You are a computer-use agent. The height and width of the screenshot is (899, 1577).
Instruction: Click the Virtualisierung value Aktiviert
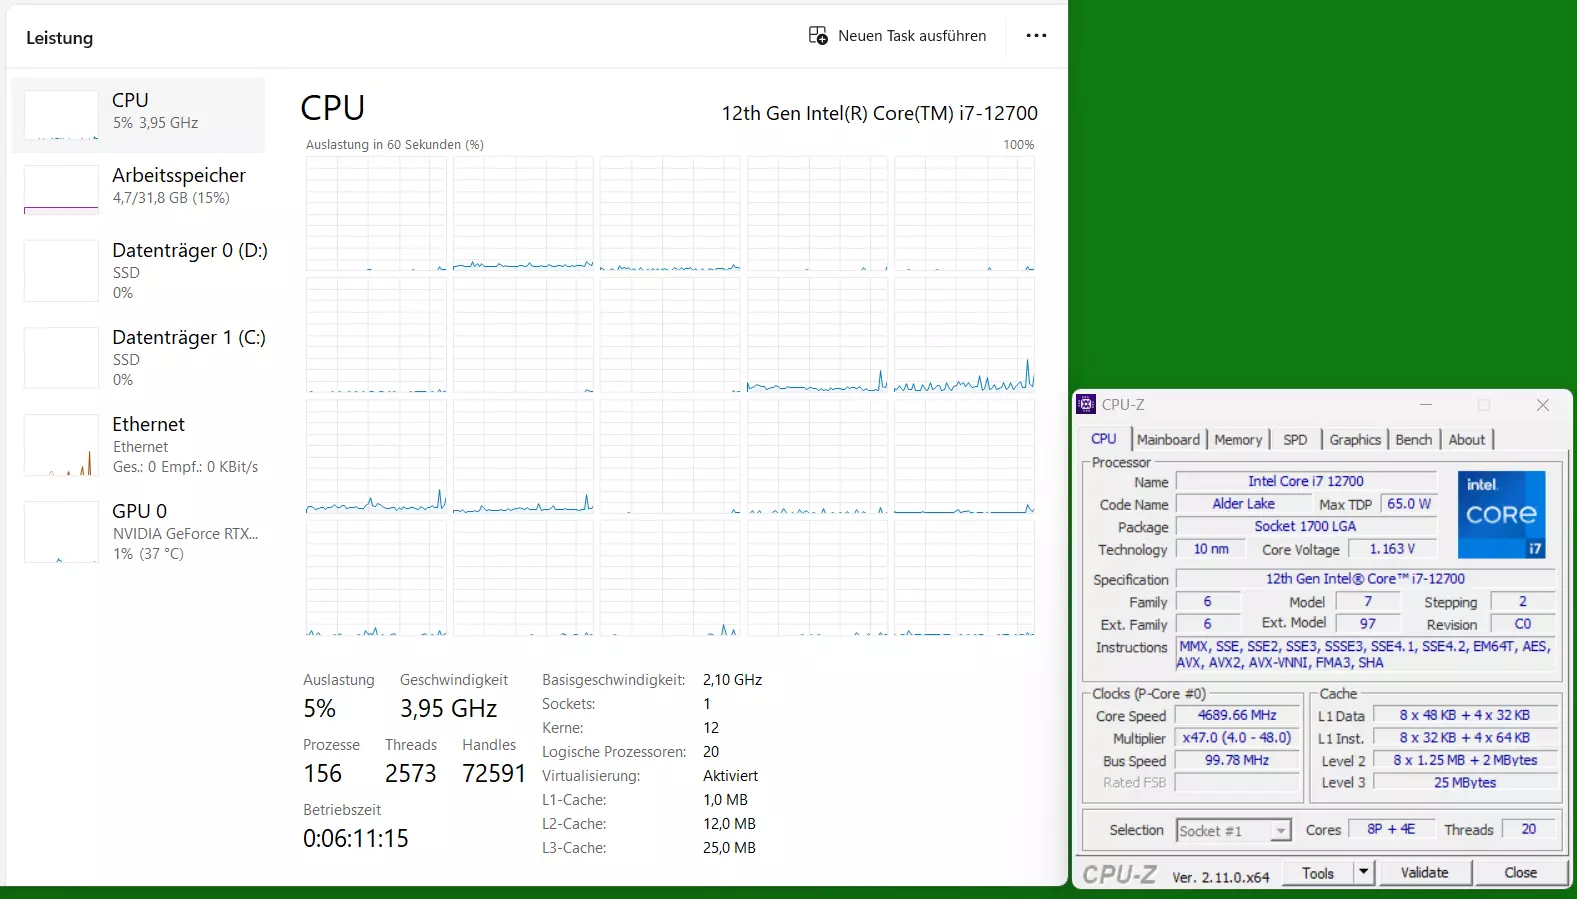731,776
